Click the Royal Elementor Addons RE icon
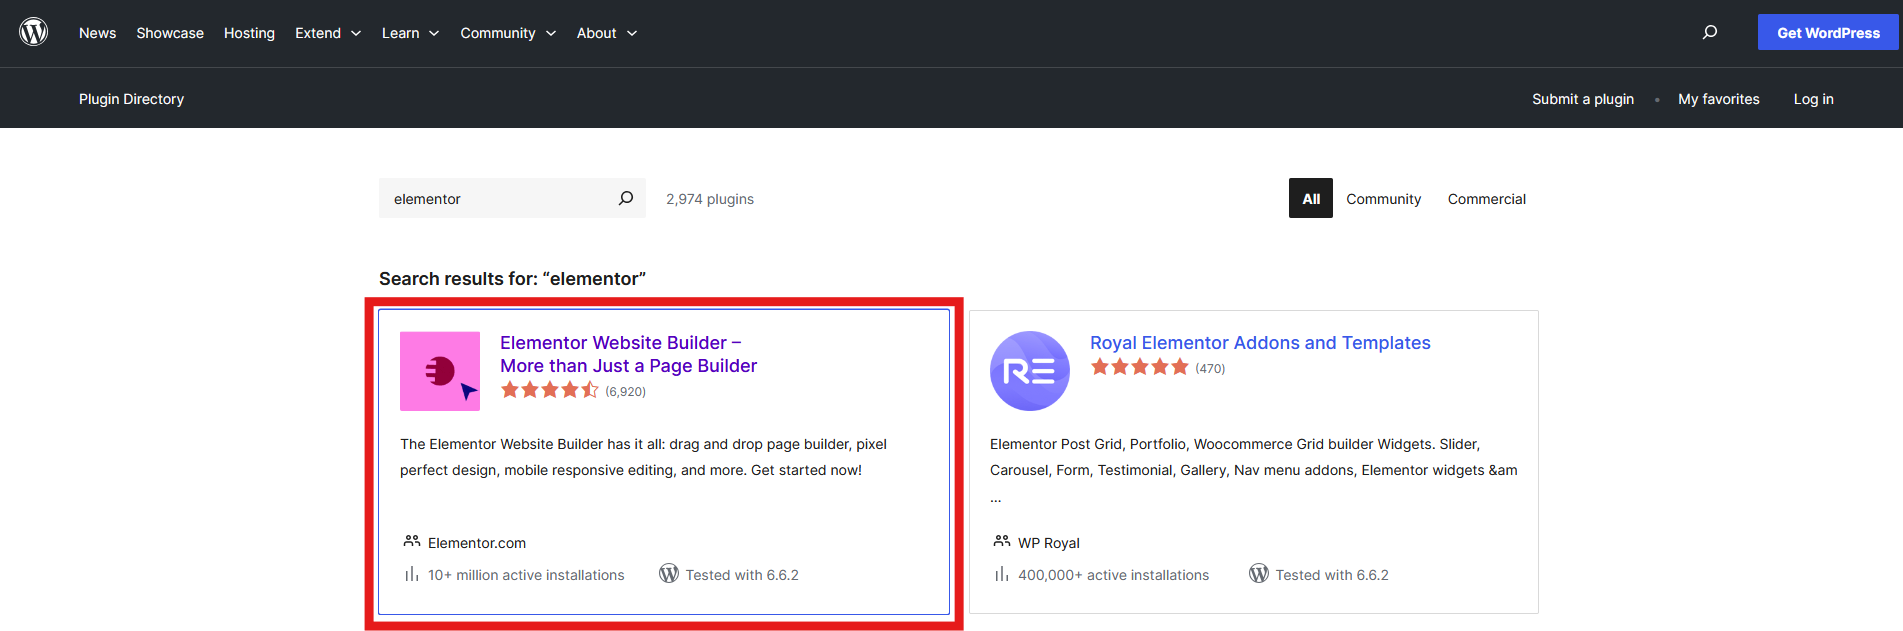The image size is (1903, 631). click(1030, 371)
